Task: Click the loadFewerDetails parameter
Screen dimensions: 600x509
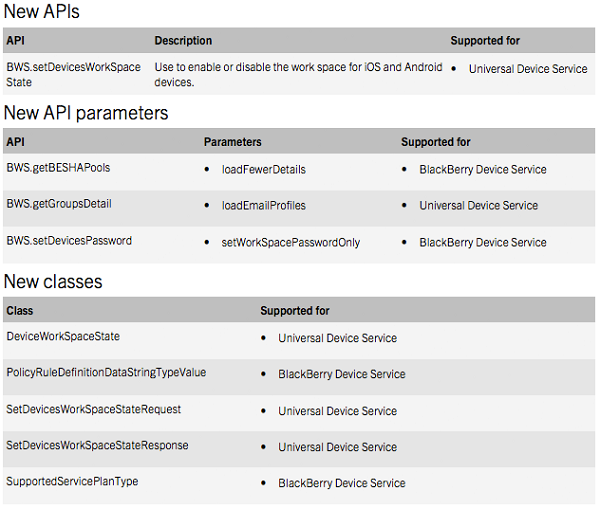Action: click(x=264, y=170)
